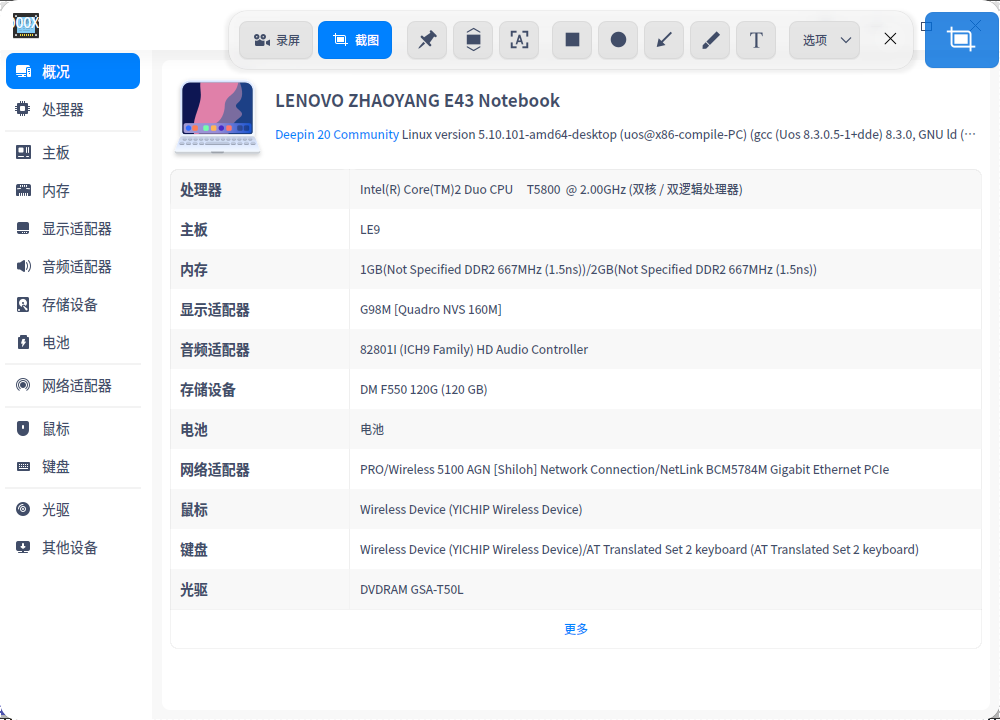Select 内存 in the sidebar
Screen dimensions: 1000x720
(x=56, y=191)
